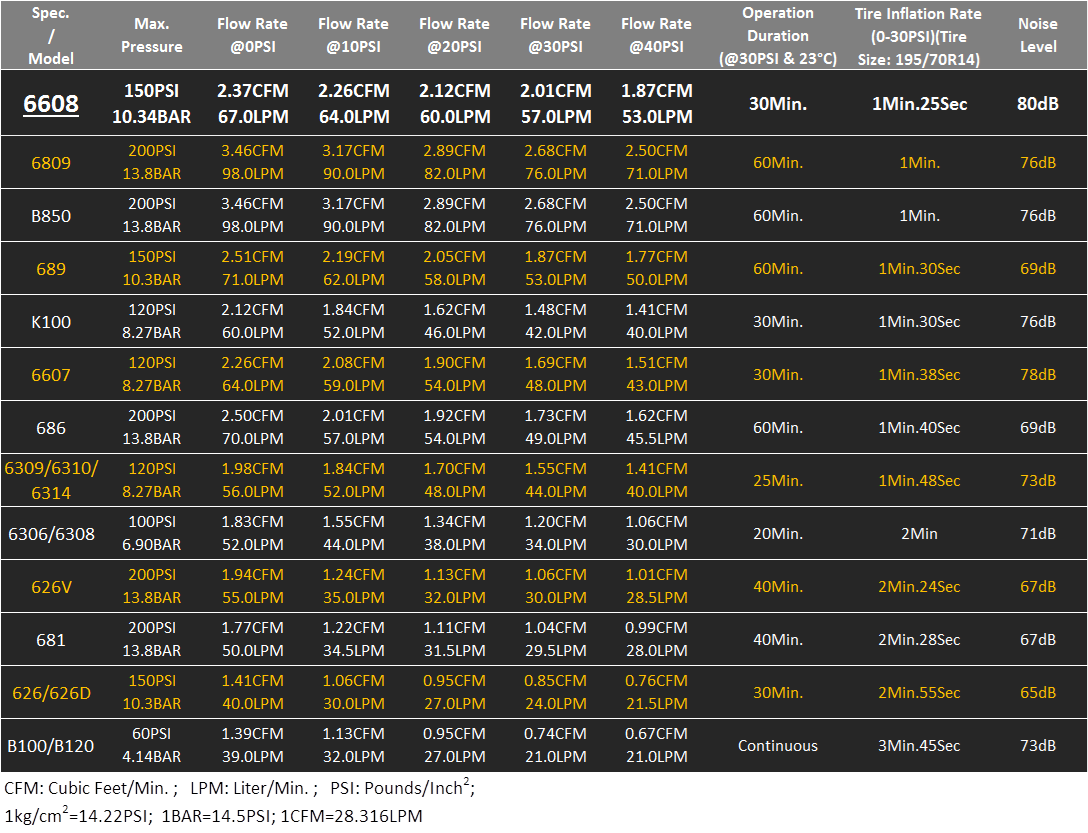The width and height of the screenshot is (1088, 833).
Task: Select the Flow Rate @40PSI header
Action: point(656,35)
